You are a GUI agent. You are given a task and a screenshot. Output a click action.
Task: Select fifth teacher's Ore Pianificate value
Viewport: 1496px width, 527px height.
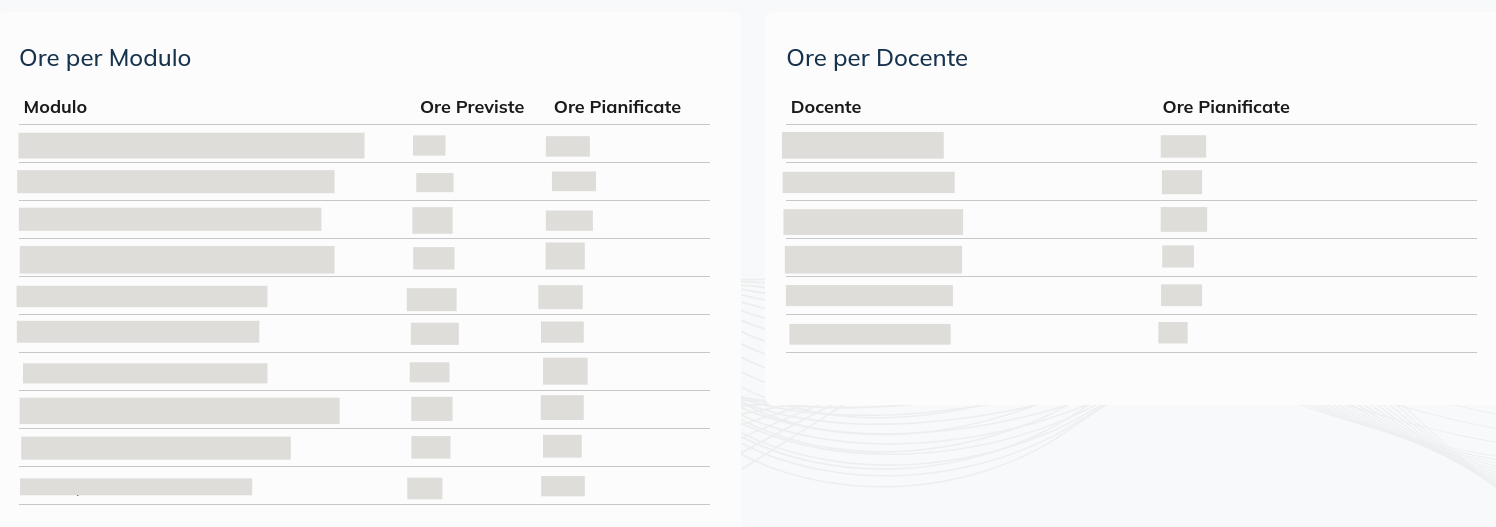tap(1181, 295)
